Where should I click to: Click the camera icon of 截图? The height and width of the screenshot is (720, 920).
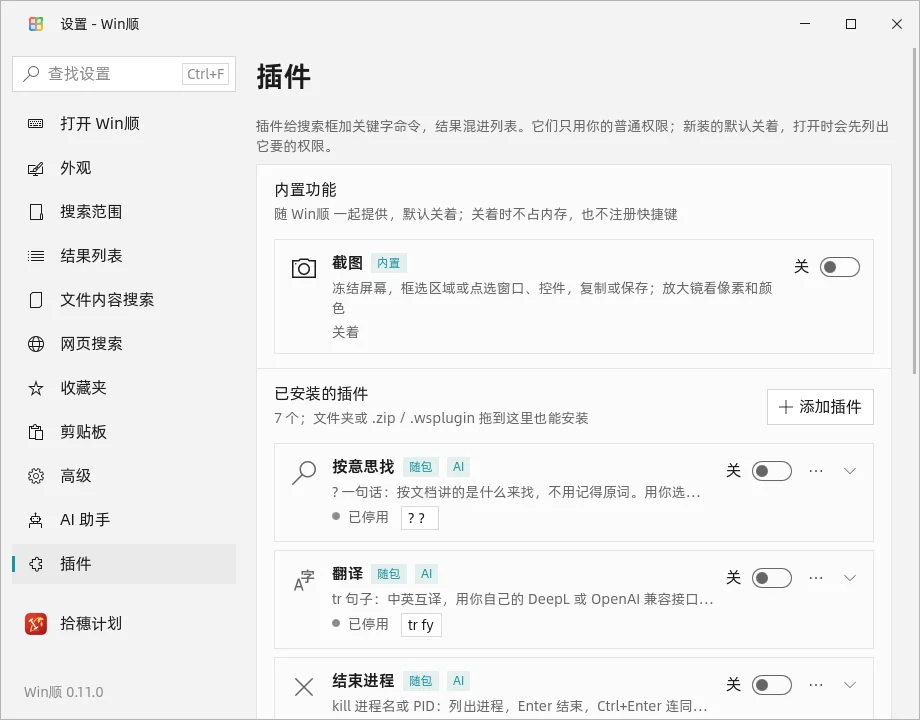tap(304, 268)
